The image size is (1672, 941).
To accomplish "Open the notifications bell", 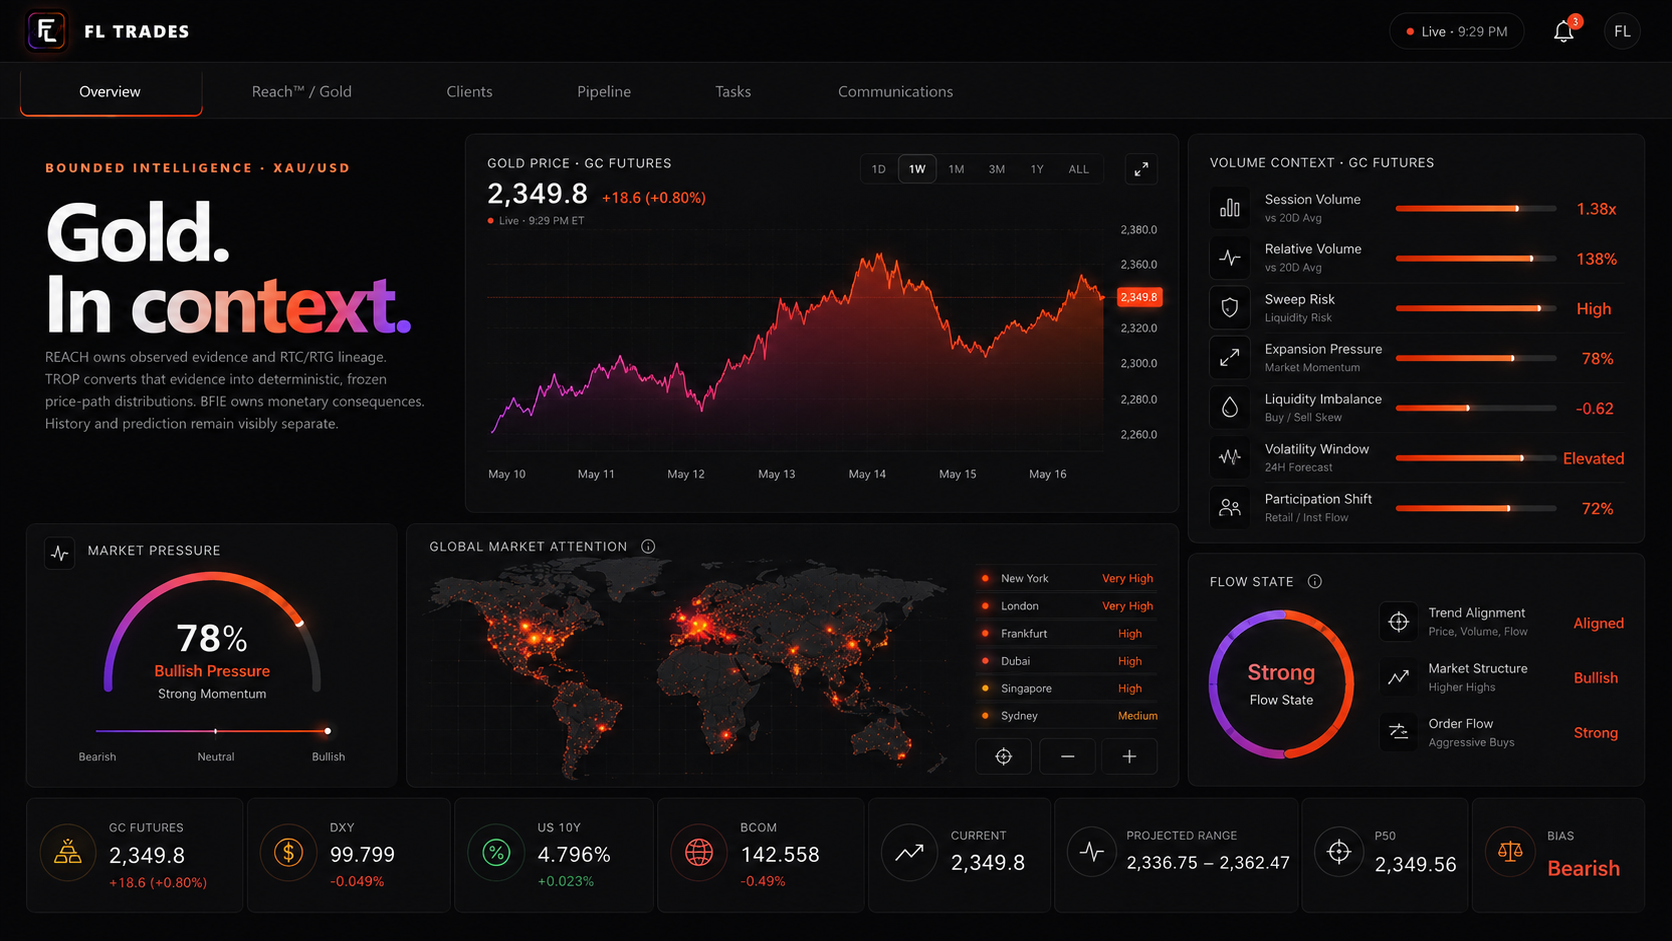I will click(x=1564, y=31).
